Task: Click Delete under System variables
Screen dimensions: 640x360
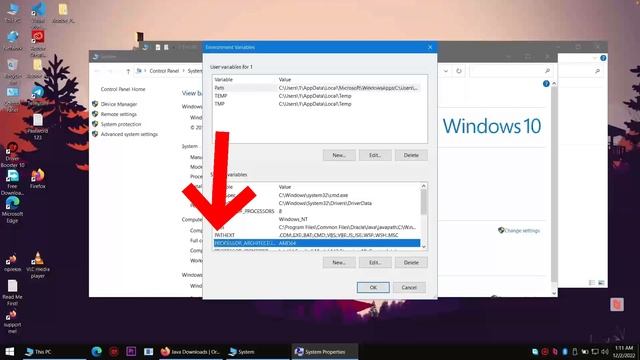Action: click(x=411, y=262)
